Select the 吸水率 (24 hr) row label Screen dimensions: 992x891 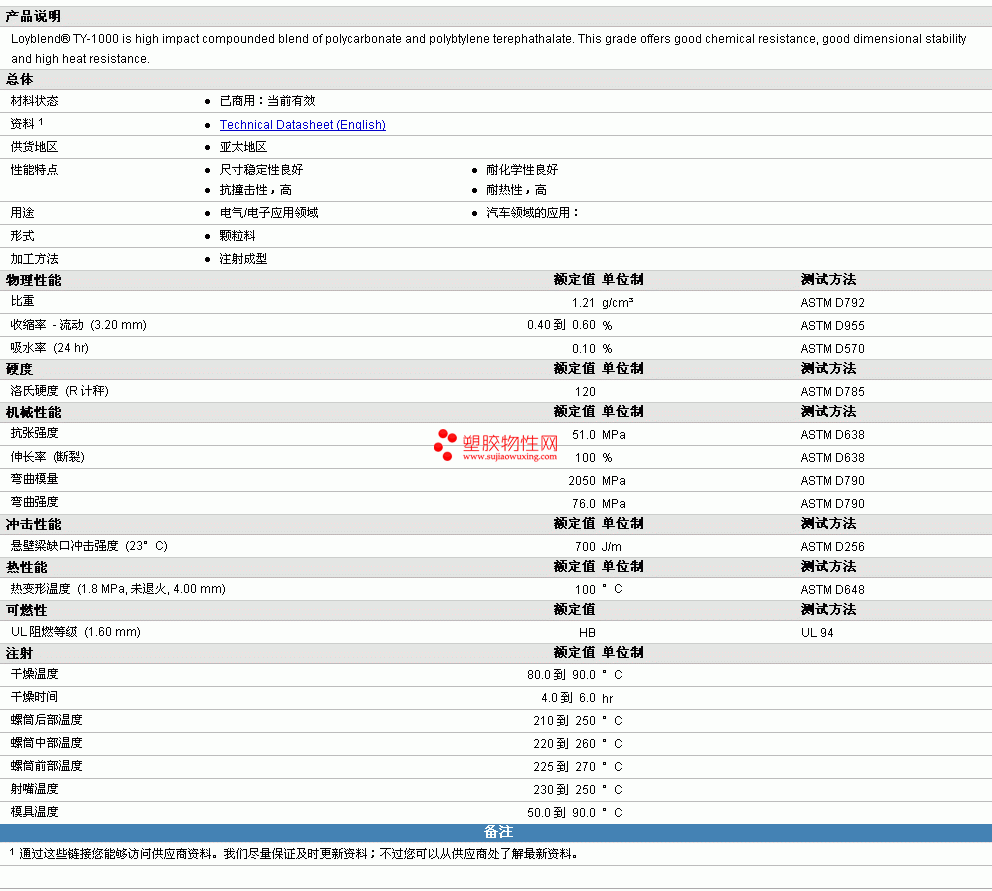tap(49, 348)
